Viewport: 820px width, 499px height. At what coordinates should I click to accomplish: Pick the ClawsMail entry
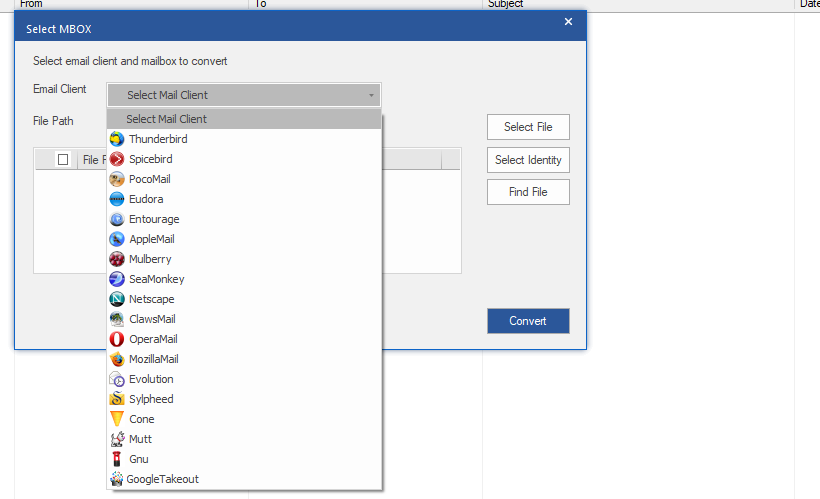[x=244, y=319]
